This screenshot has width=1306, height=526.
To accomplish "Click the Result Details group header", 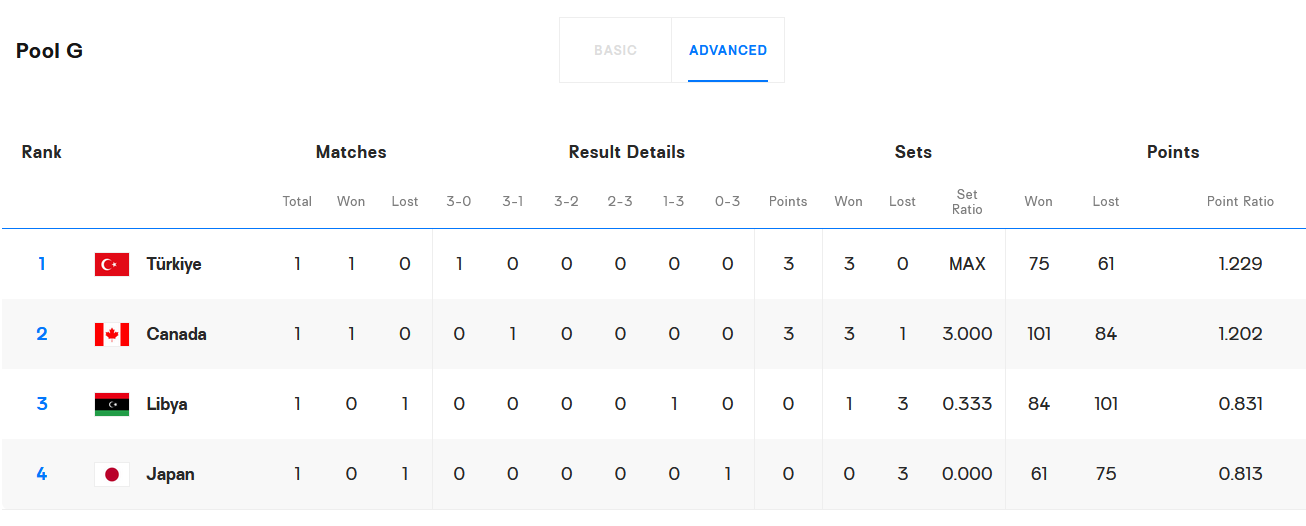I will pos(627,152).
